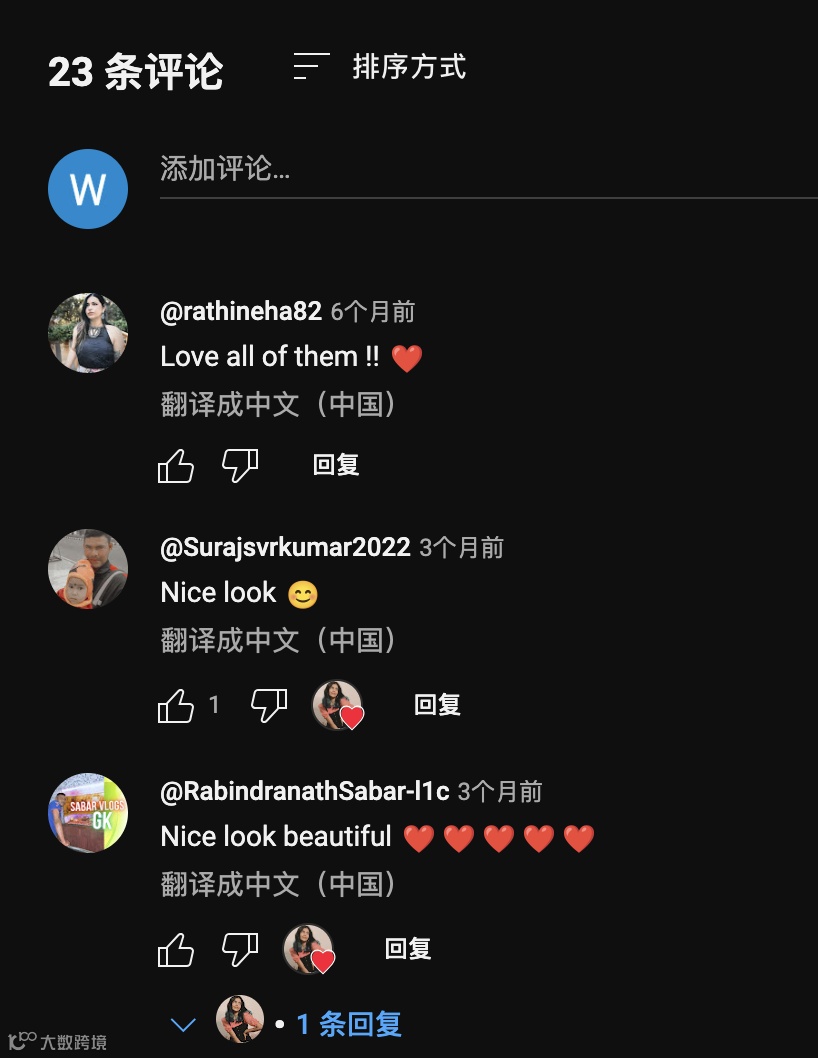The width and height of the screenshot is (818, 1058).
Task: Click the blue W account avatar
Action: click(x=88, y=189)
